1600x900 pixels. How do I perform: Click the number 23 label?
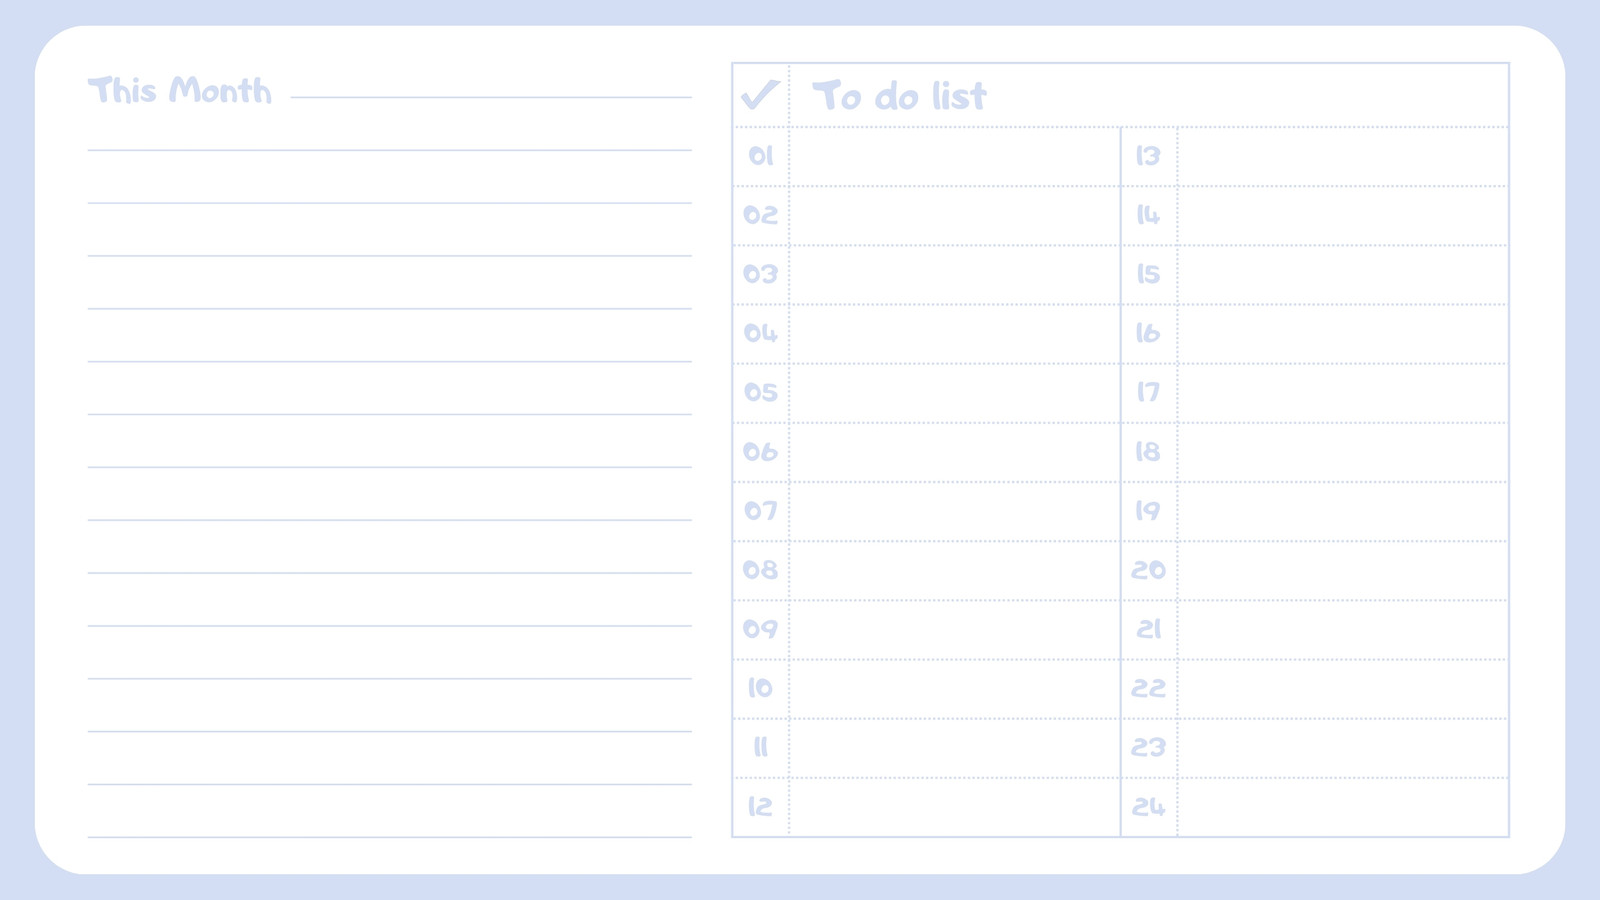point(1148,747)
